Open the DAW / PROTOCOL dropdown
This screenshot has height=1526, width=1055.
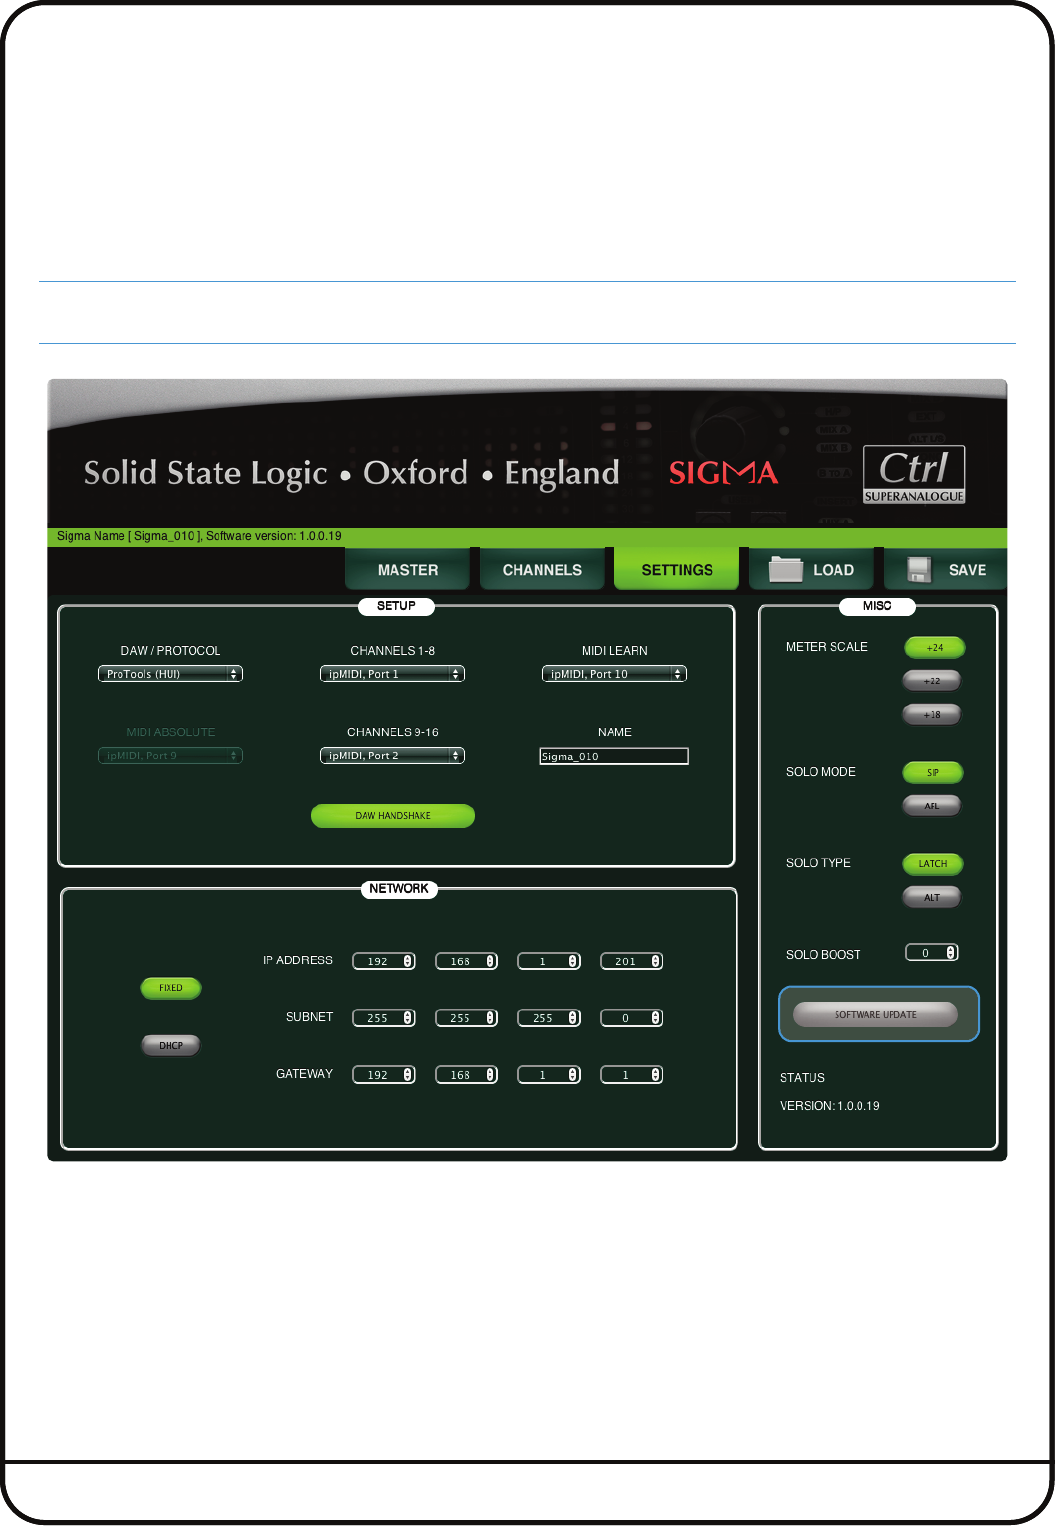click(x=170, y=674)
